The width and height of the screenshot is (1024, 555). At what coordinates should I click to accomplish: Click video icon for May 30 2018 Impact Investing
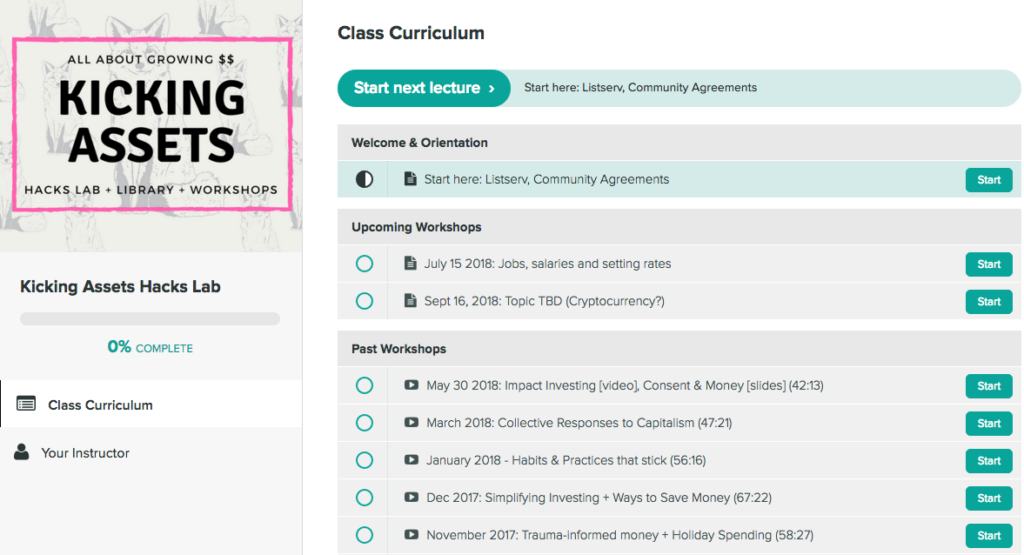coord(411,385)
